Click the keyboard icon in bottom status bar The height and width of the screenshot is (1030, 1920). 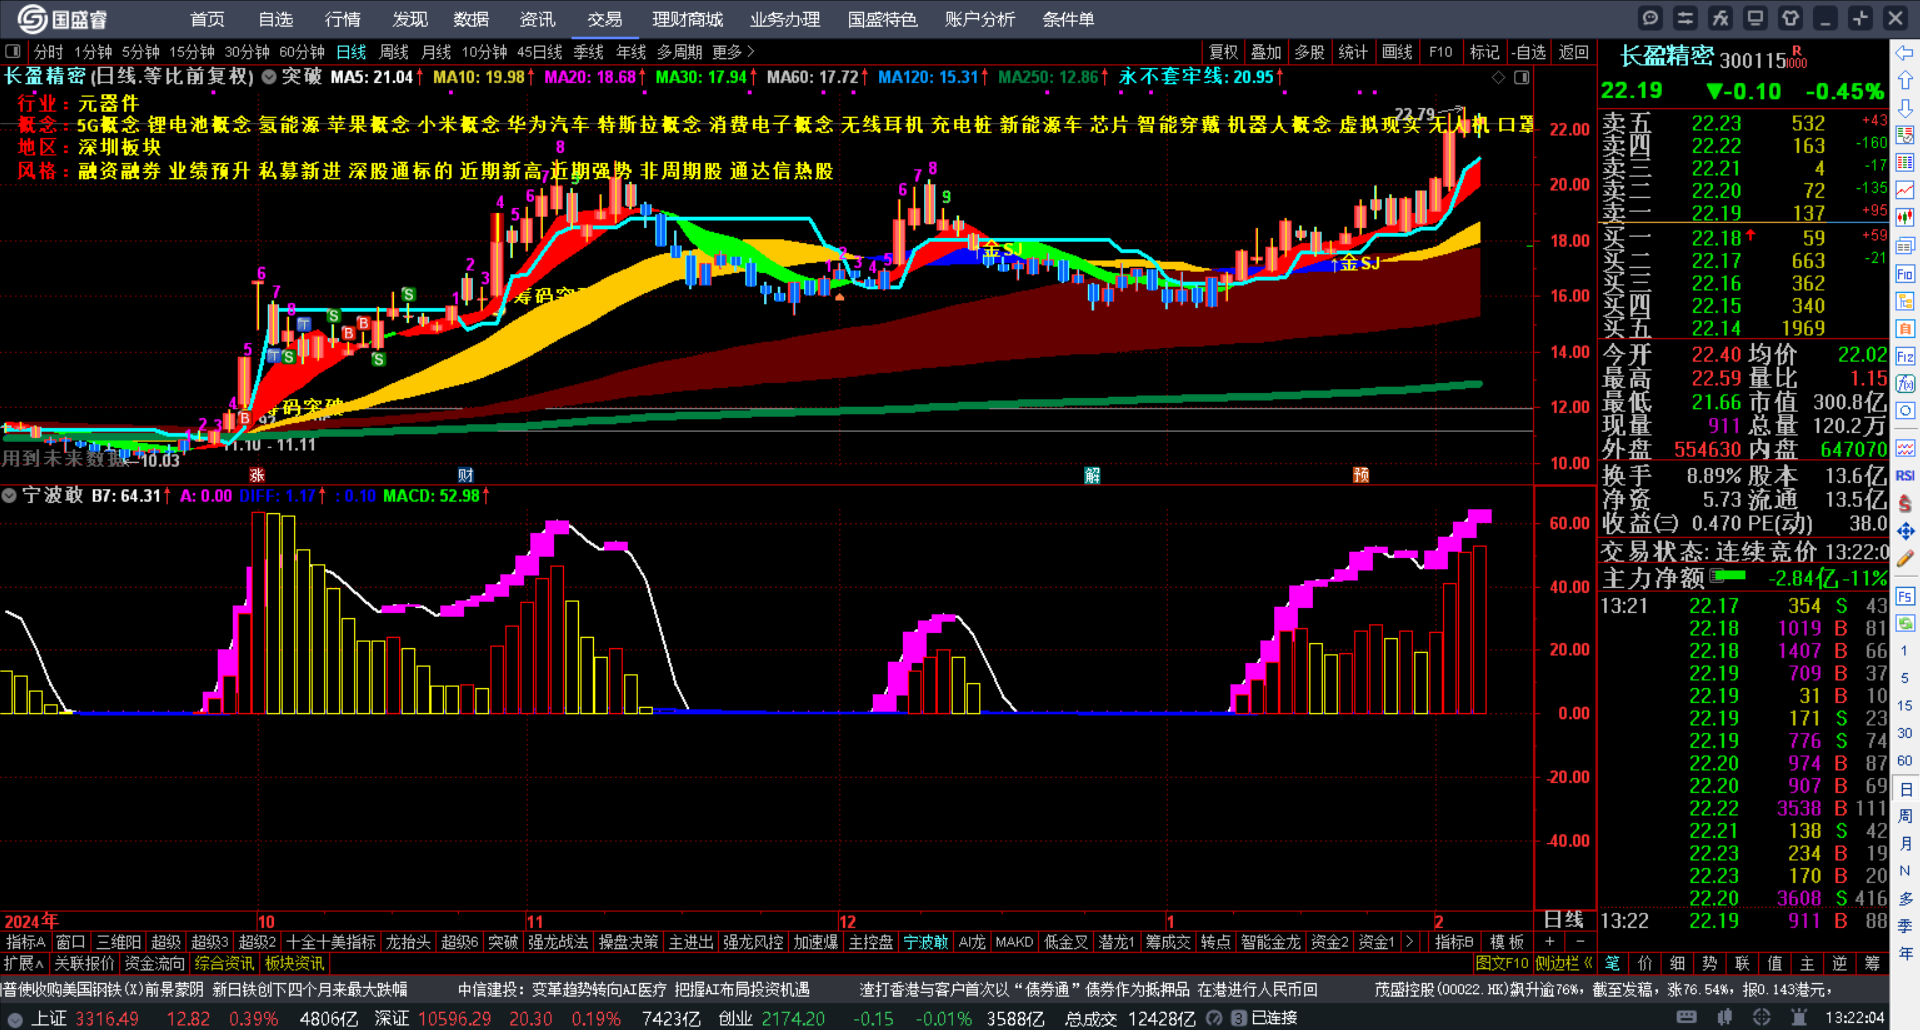coord(1687,1017)
